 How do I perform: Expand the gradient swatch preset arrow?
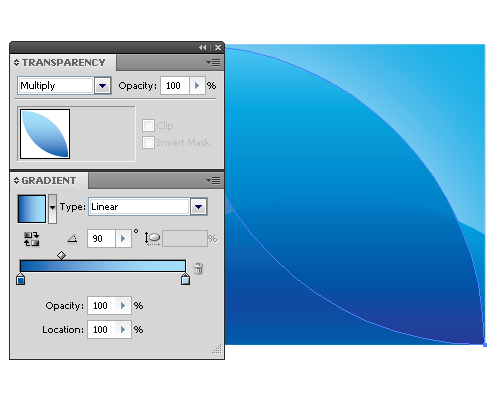[52, 208]
